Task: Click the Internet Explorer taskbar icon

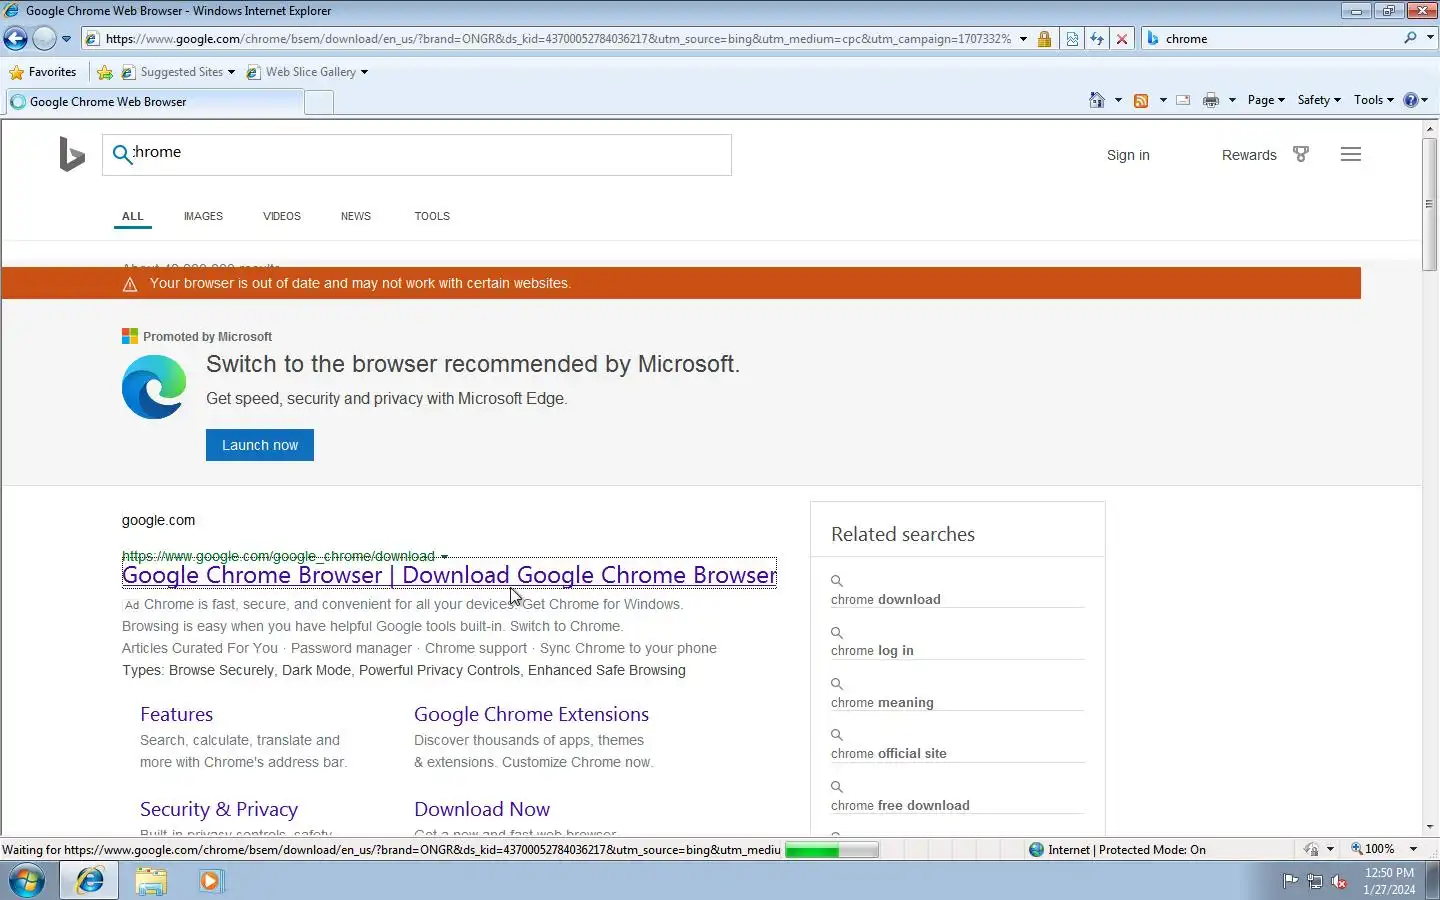Action: [90, 881]
